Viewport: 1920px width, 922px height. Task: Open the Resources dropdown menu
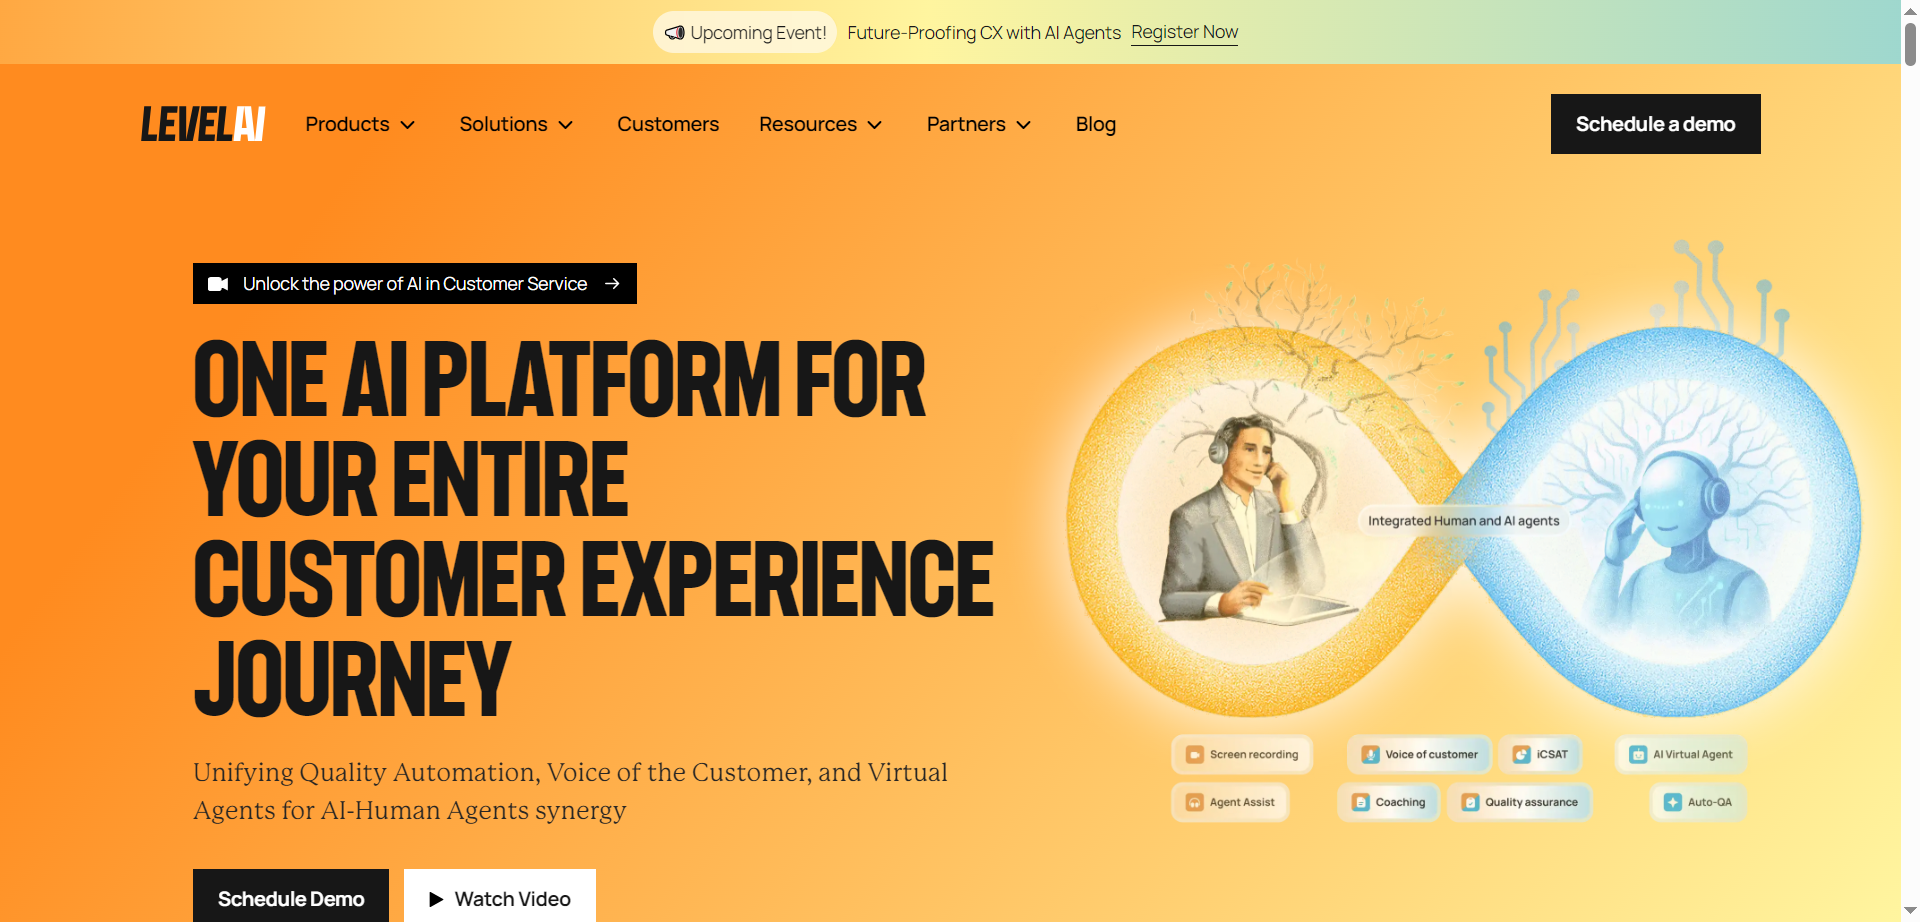tap(820, 124)
